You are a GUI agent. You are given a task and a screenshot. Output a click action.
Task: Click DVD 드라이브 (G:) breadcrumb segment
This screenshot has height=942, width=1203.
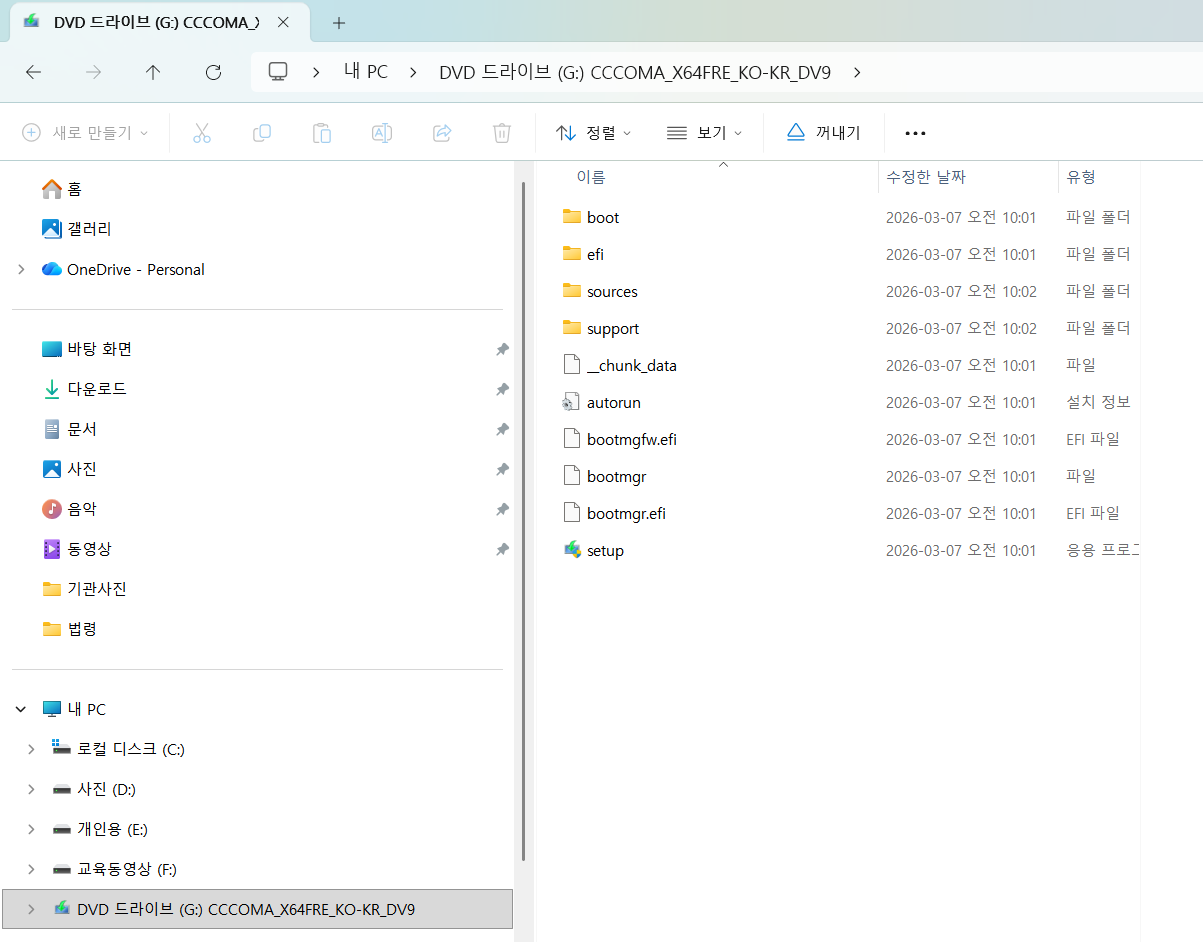coord(635,72)
